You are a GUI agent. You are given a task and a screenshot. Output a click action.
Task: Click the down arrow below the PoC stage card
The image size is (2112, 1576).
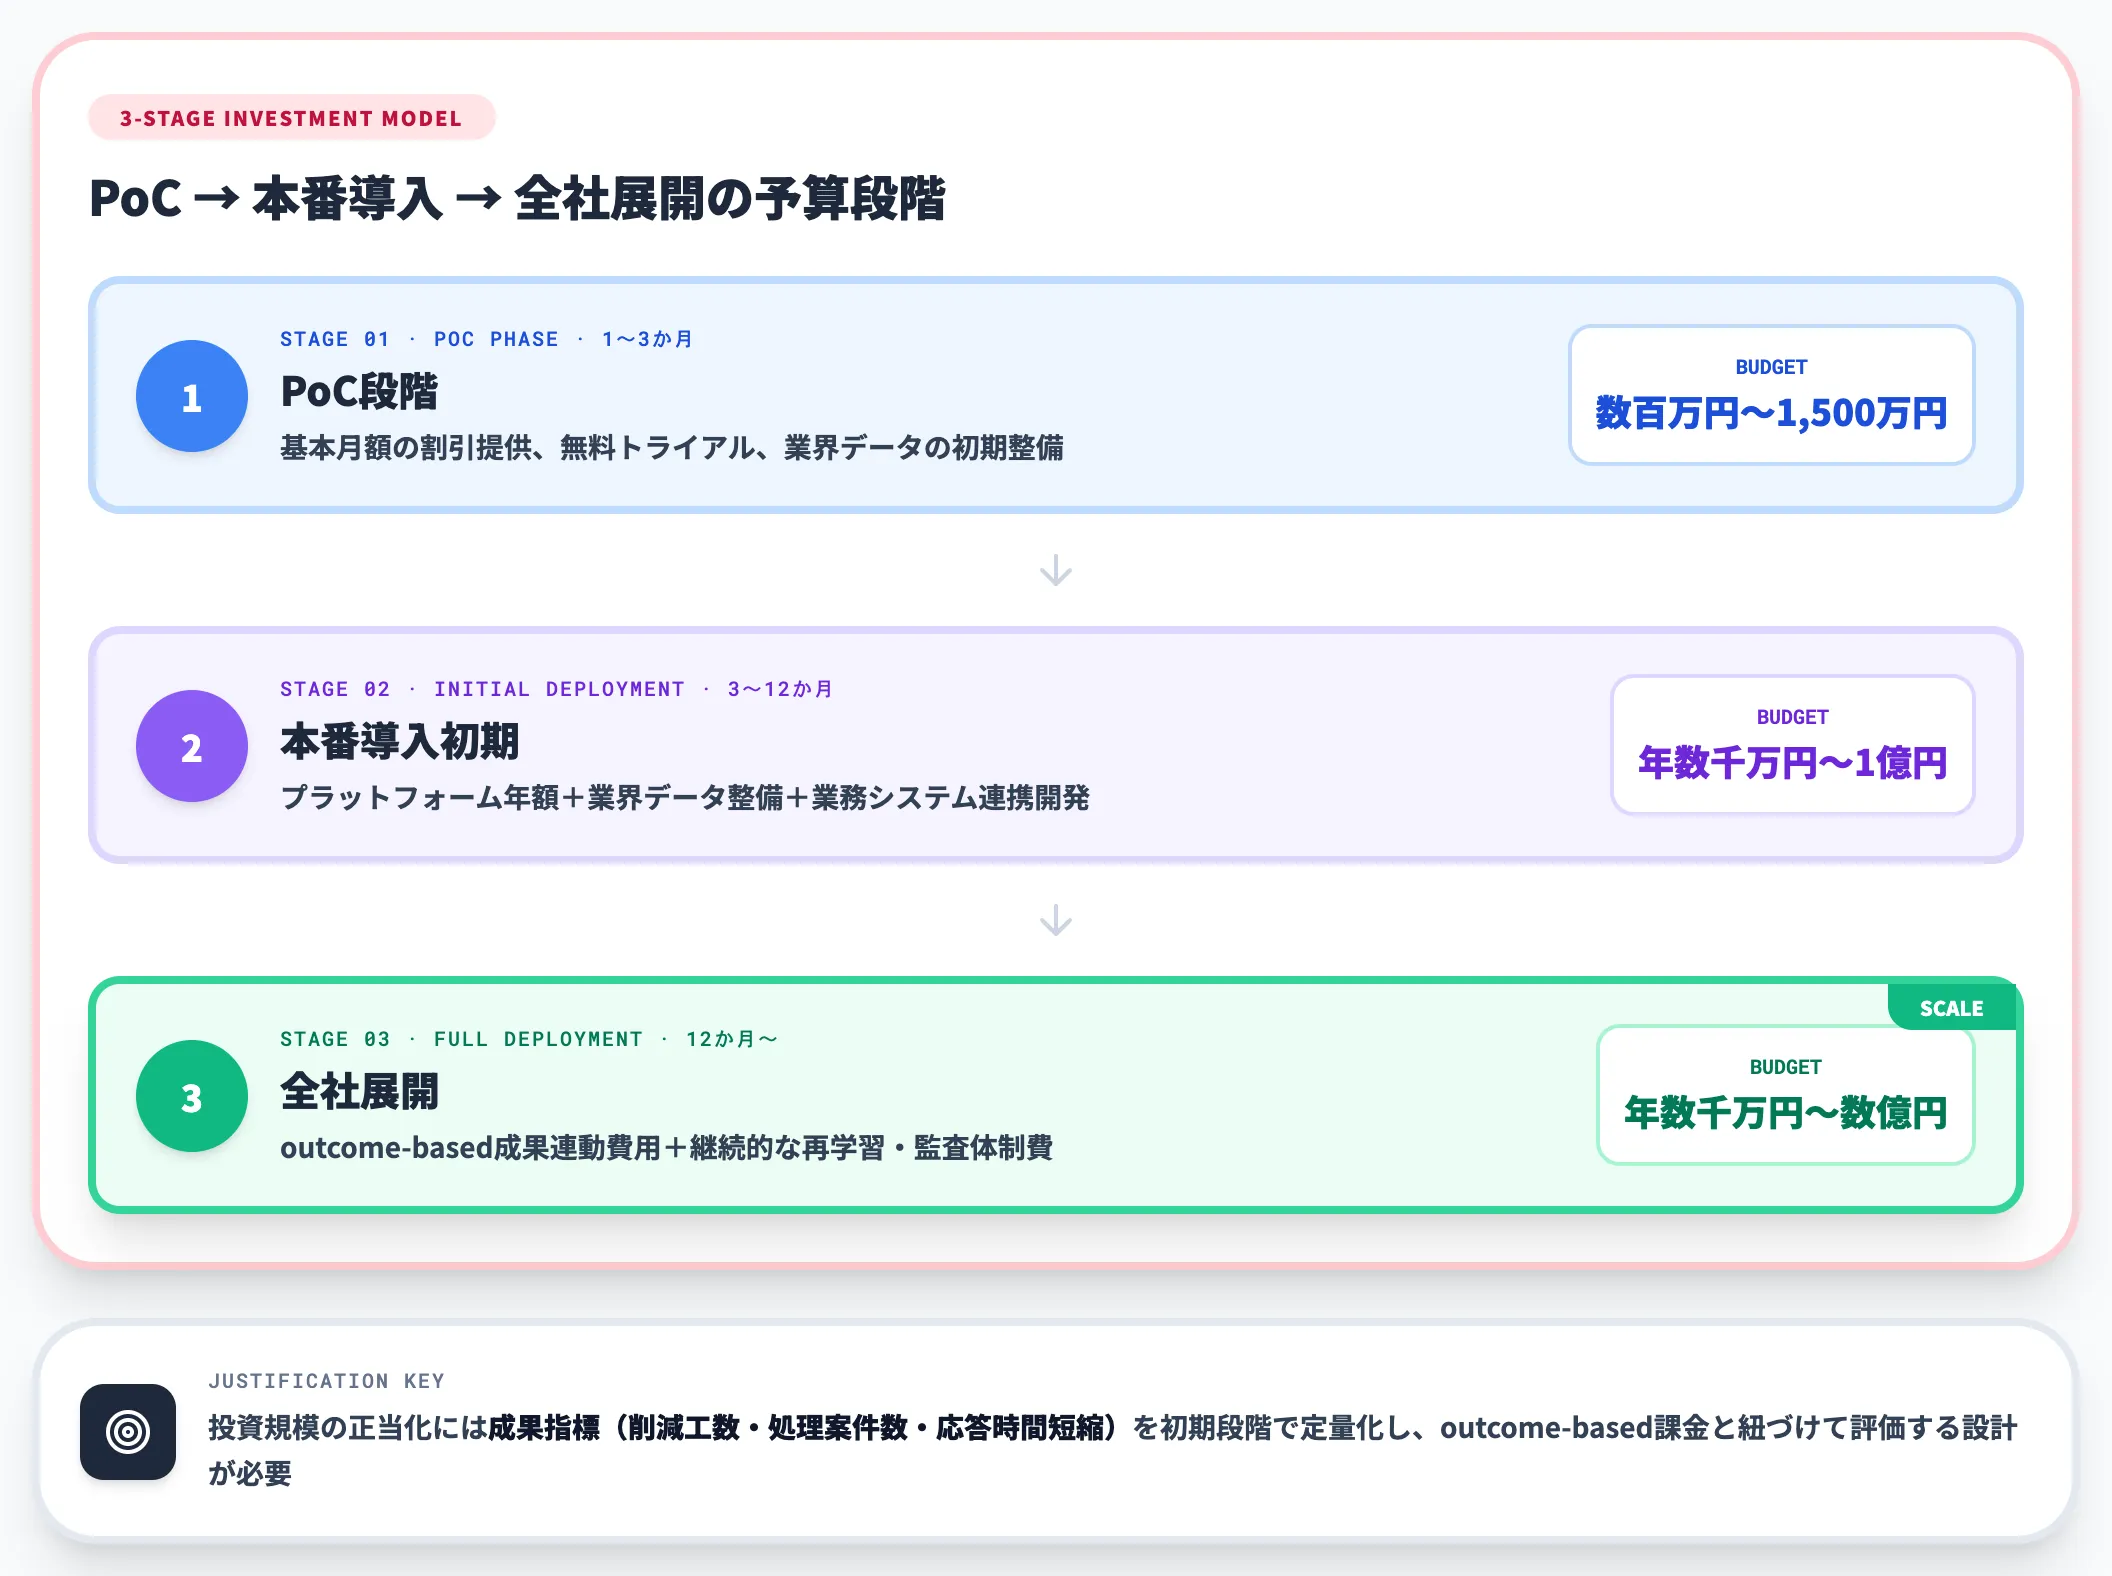click(1056, 571)
